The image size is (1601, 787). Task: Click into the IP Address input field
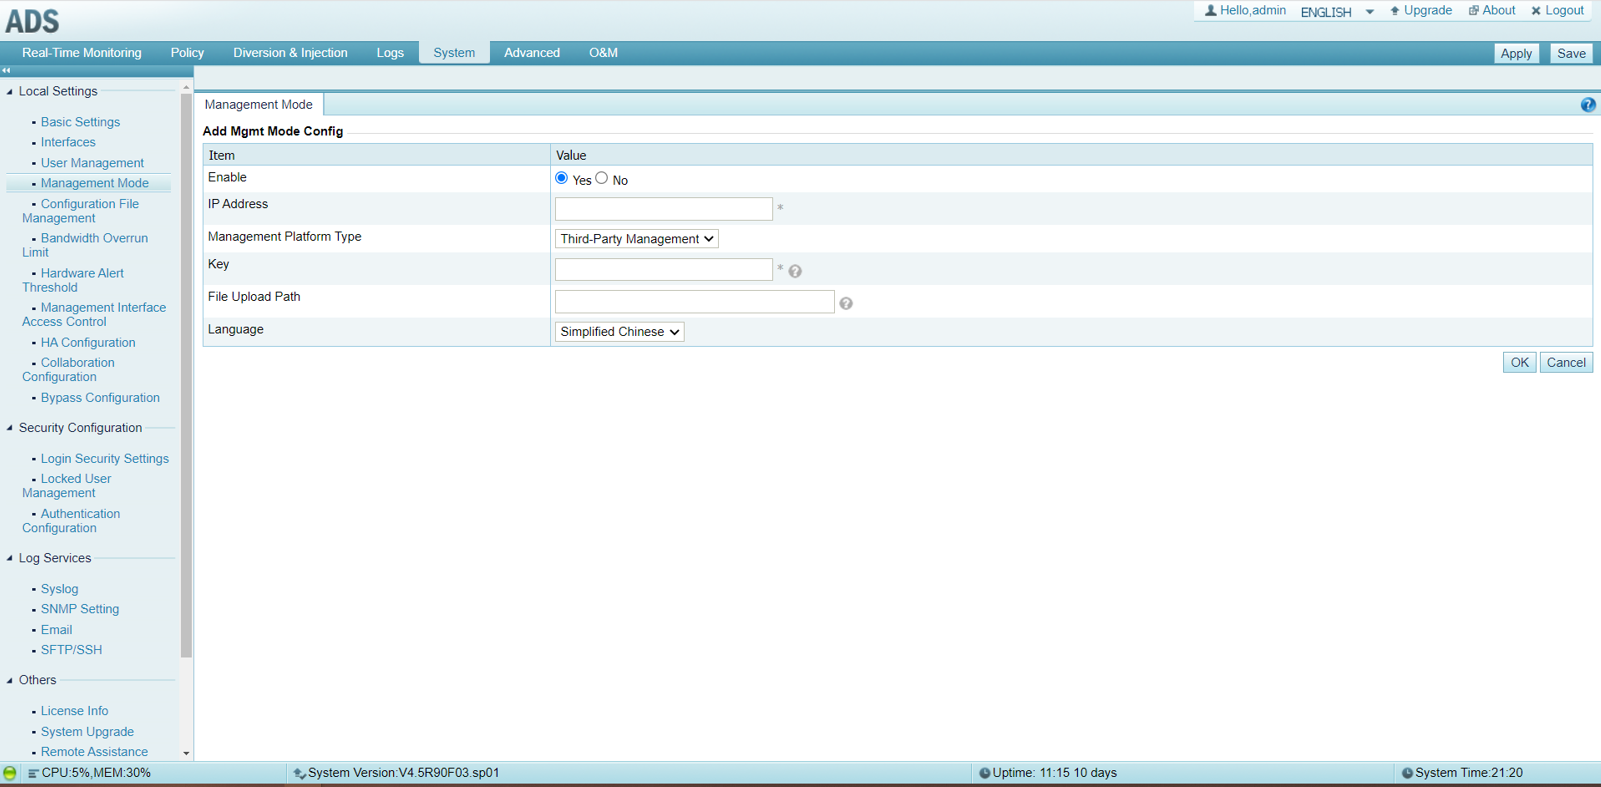[x=663, y=209]
